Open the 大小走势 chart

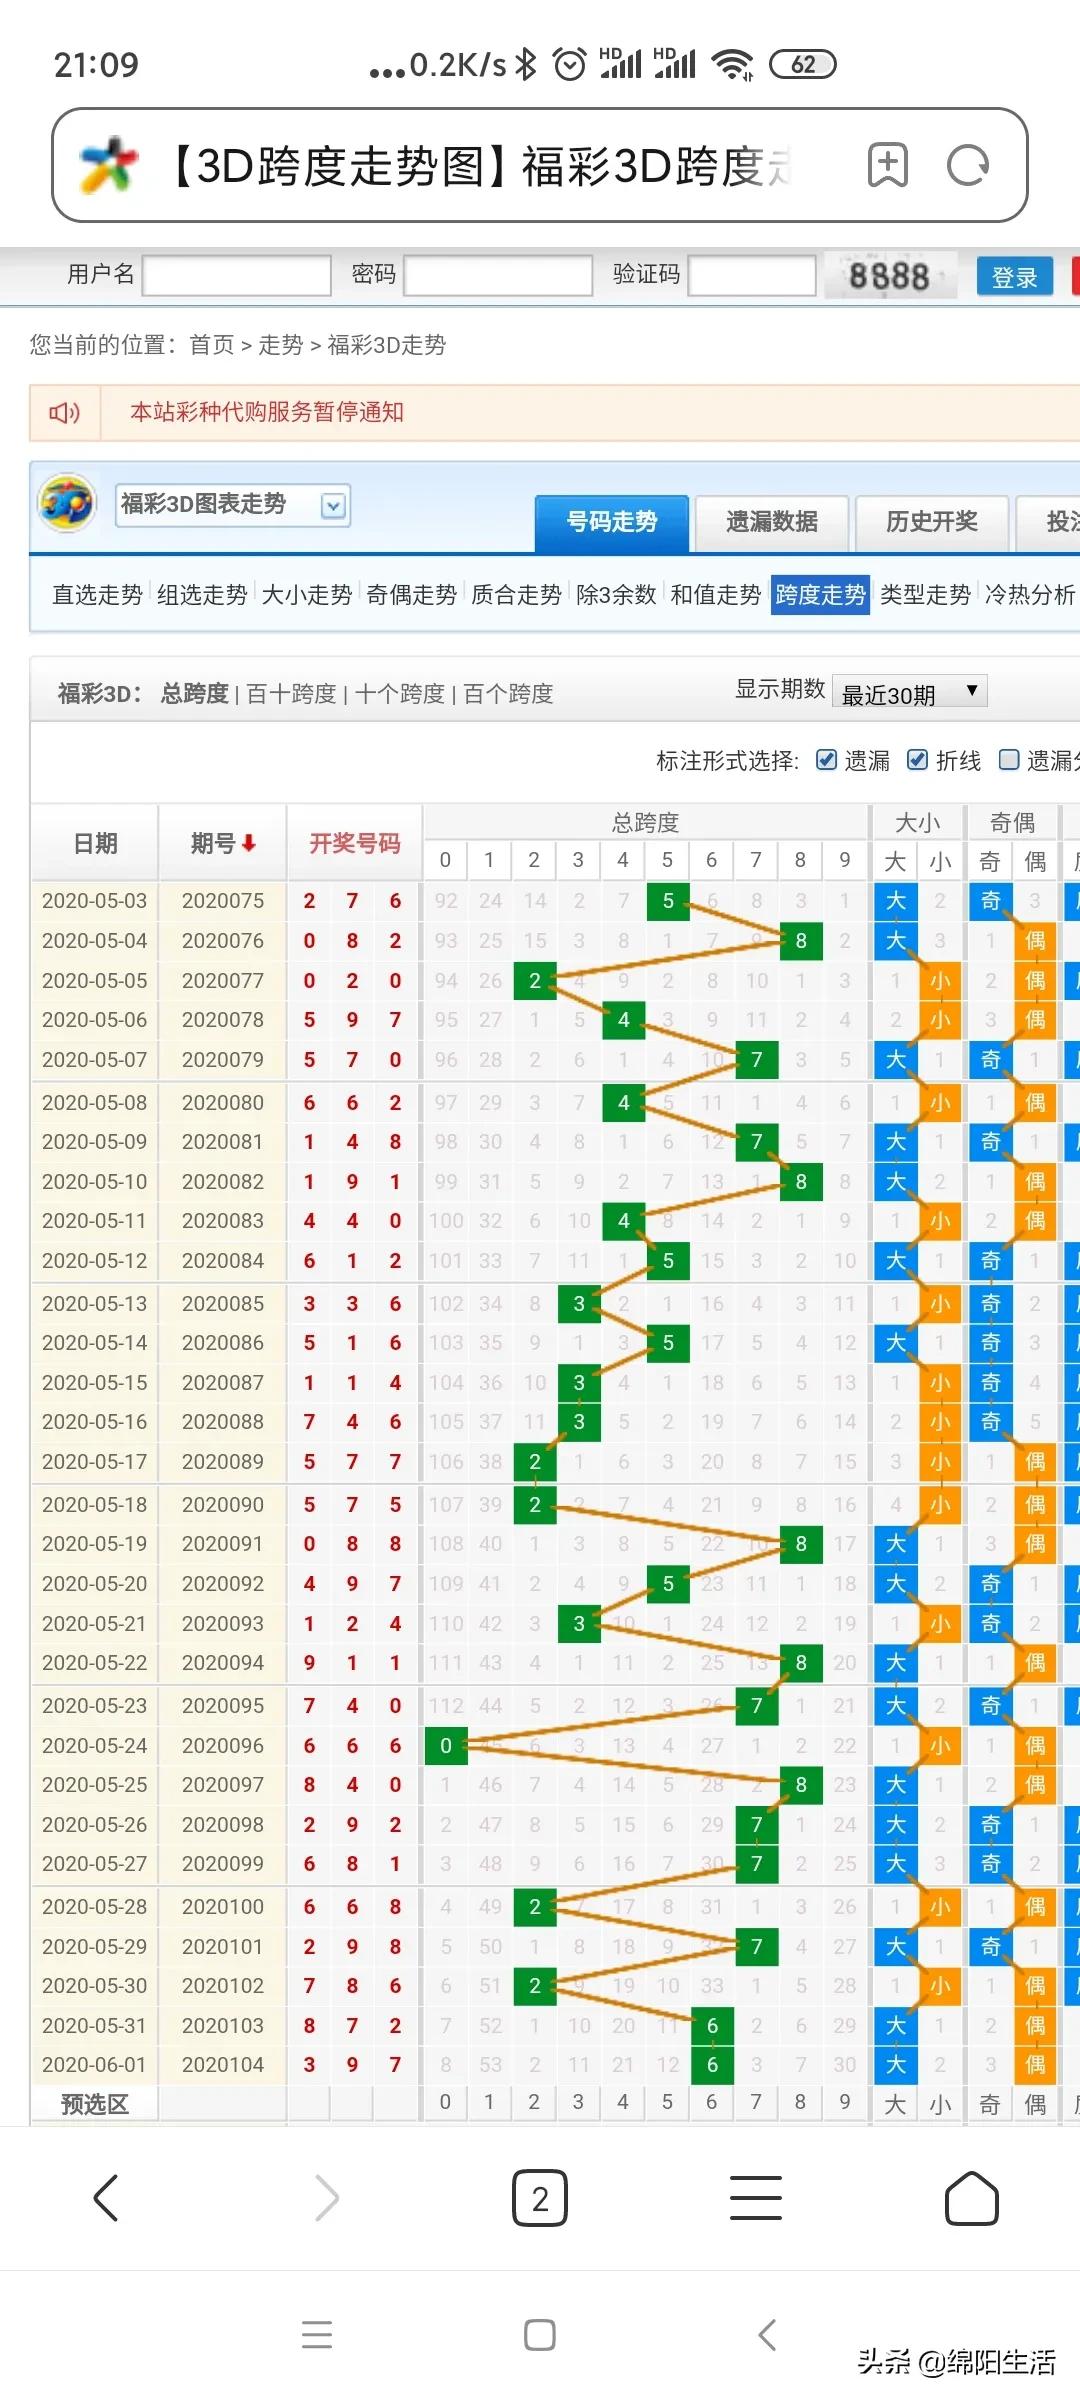307,595
